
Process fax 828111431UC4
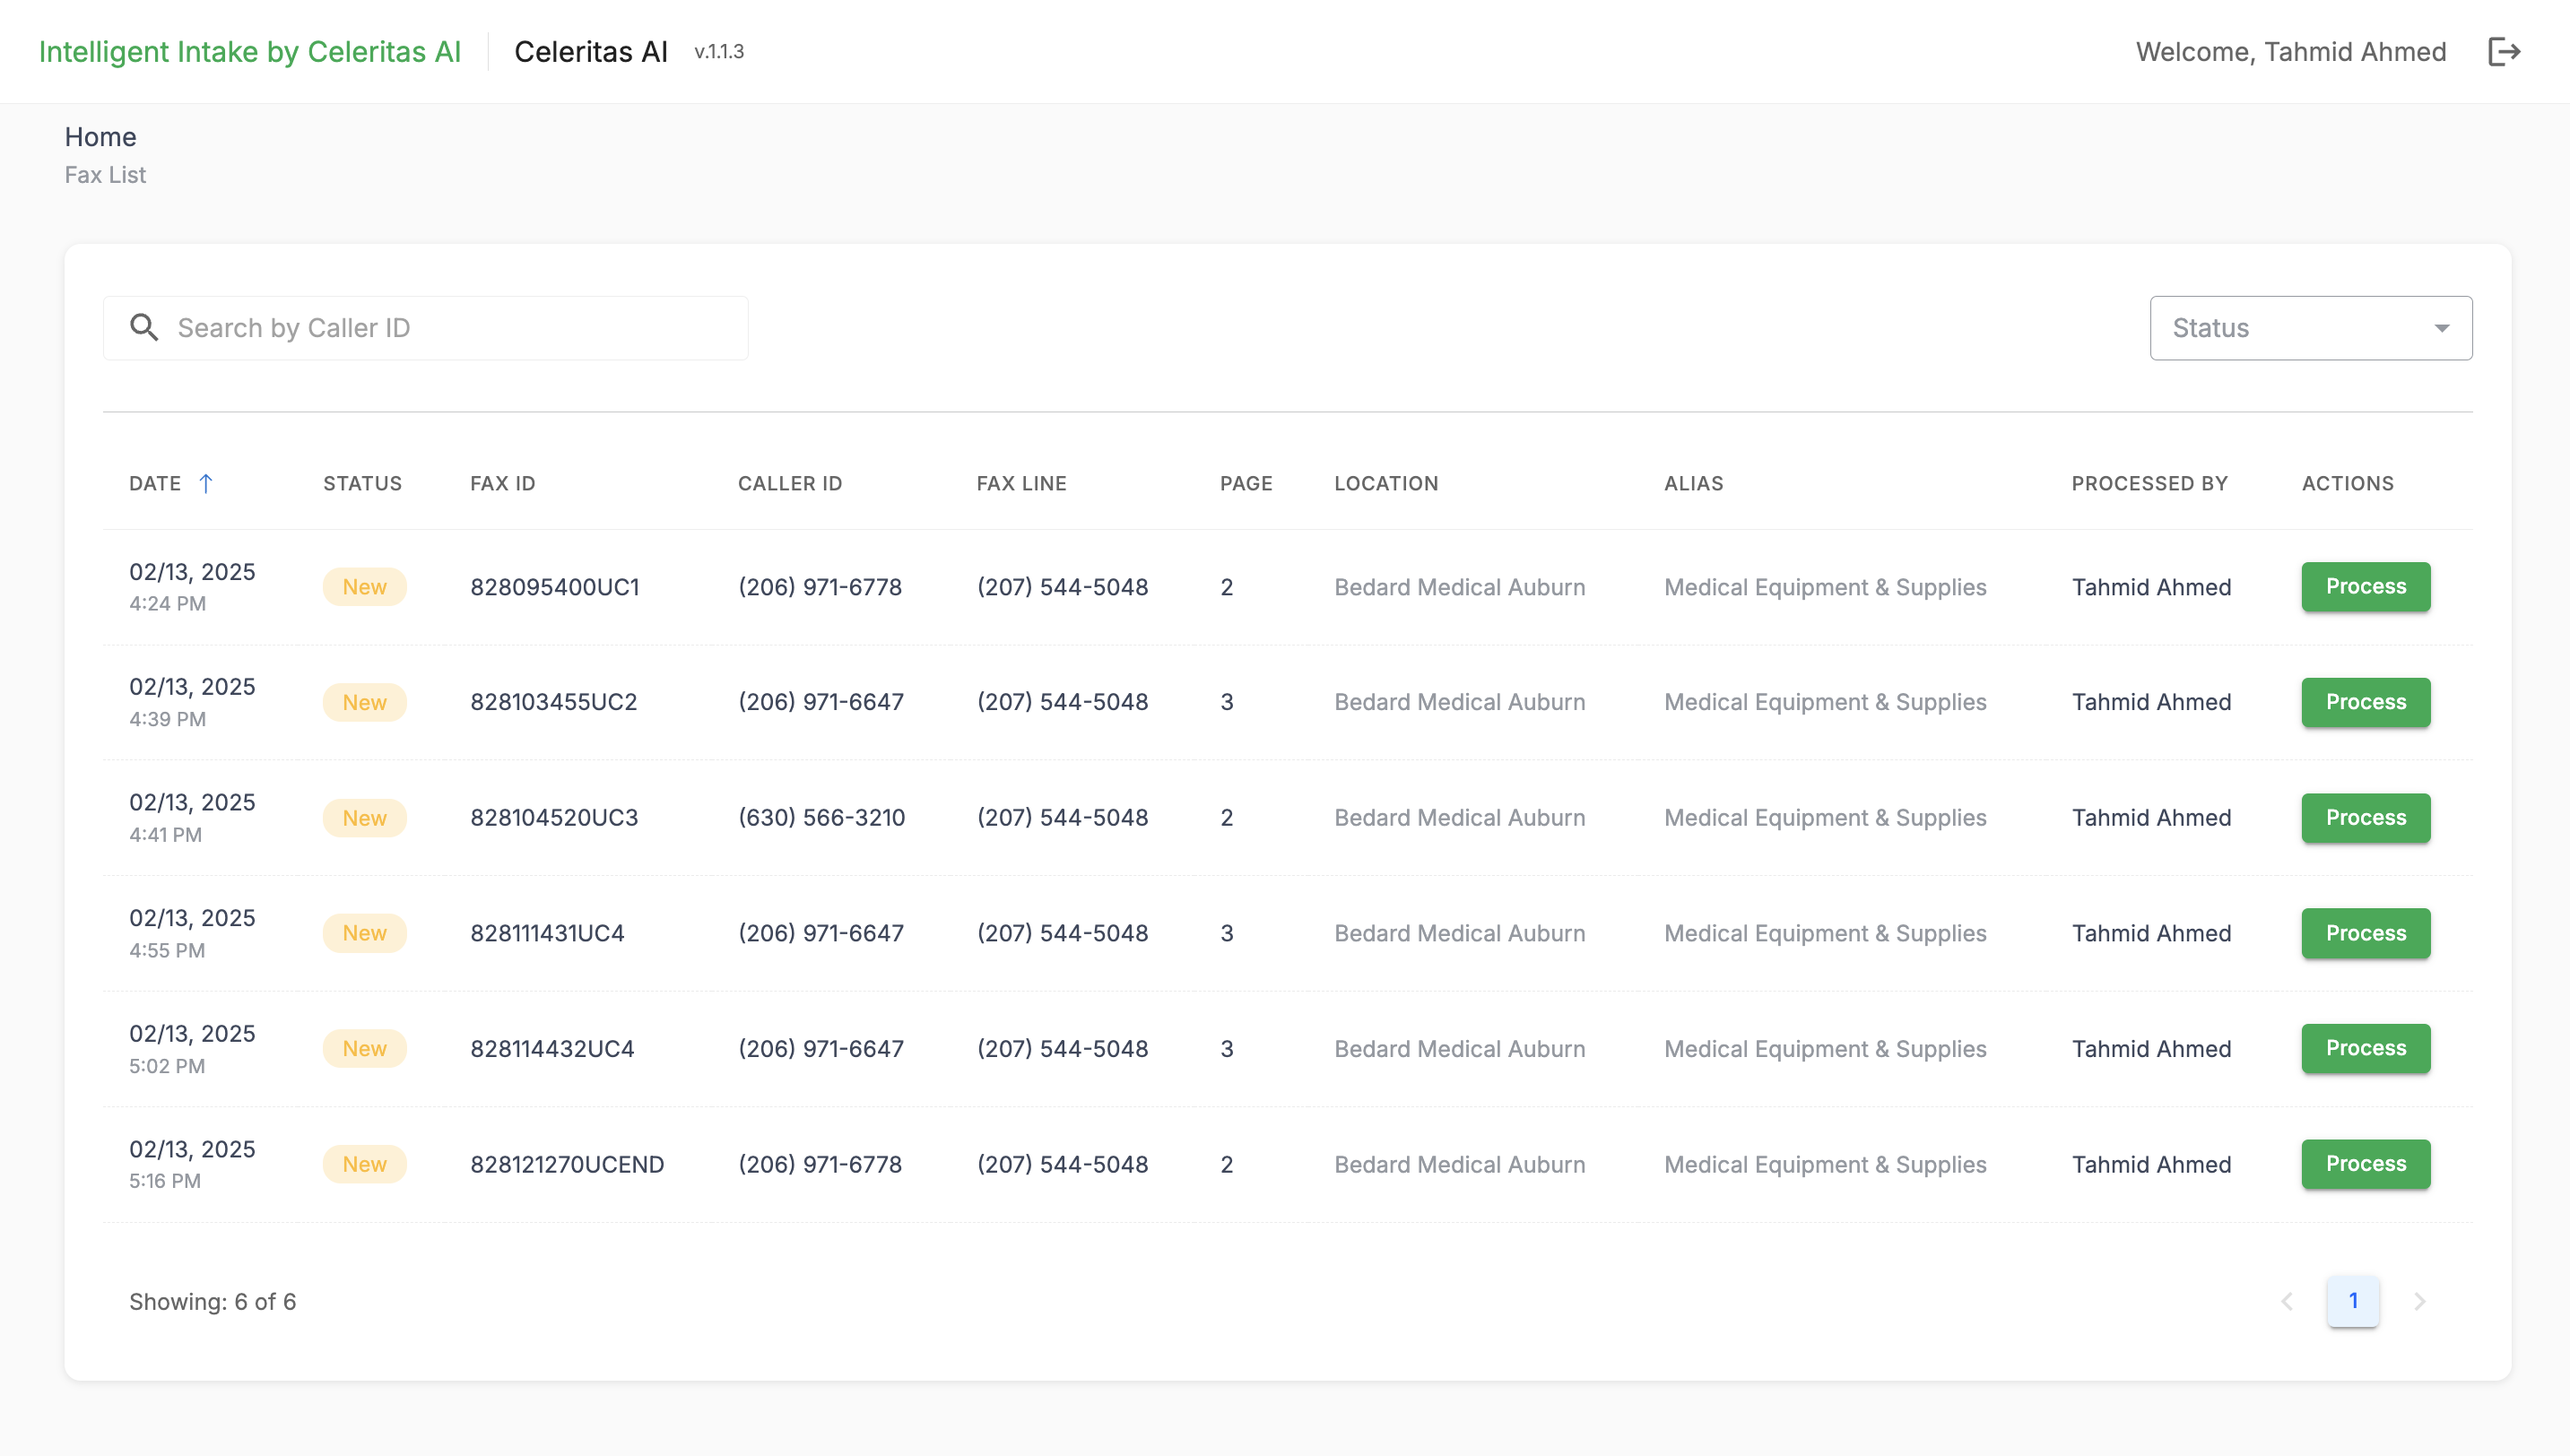(x=2365, y=933)
